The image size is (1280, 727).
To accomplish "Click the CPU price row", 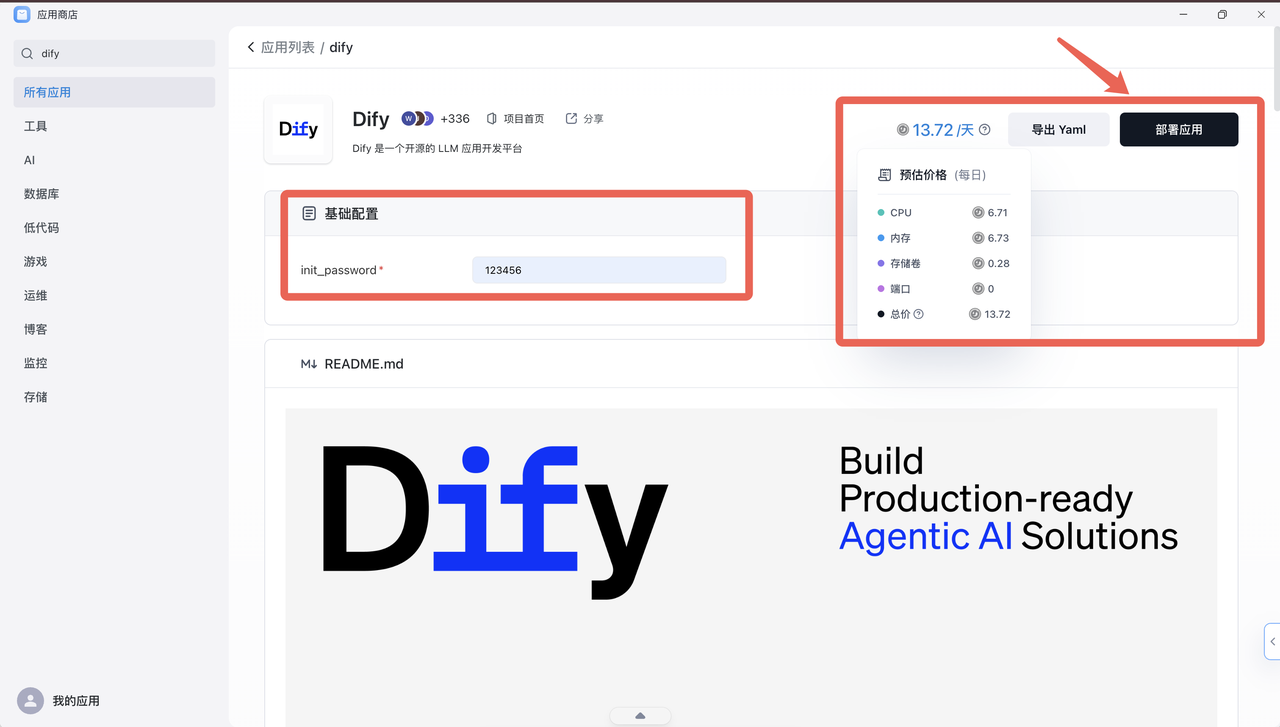I will (943, 213).
